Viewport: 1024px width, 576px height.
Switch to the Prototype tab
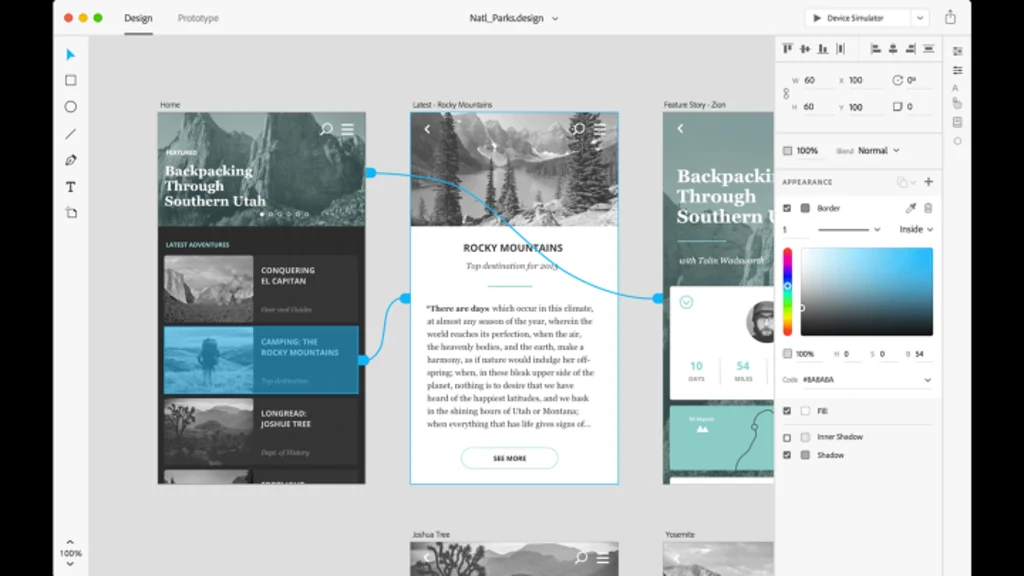(198, 18)
